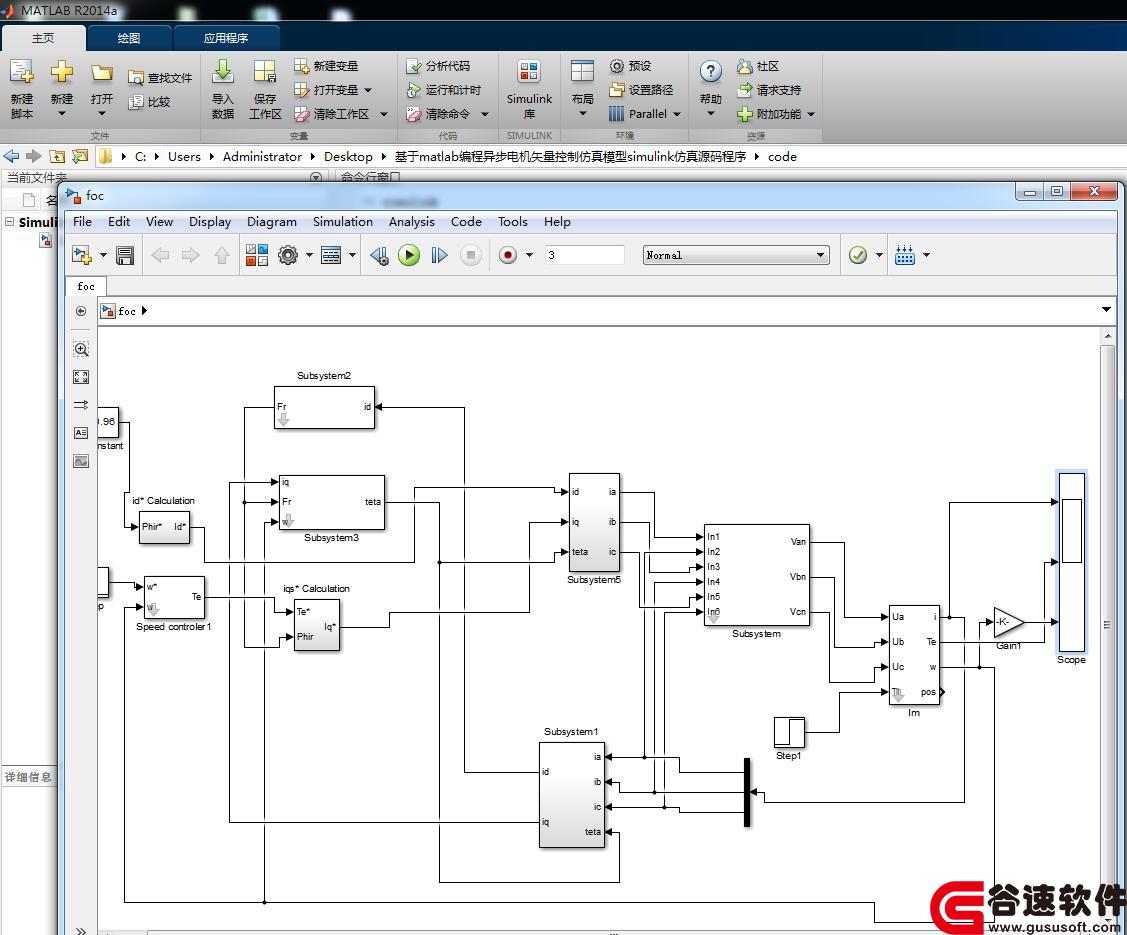The image size is (1127, 935).
Task: Click the zoom in tool in the palette
Action: point(81,350)
